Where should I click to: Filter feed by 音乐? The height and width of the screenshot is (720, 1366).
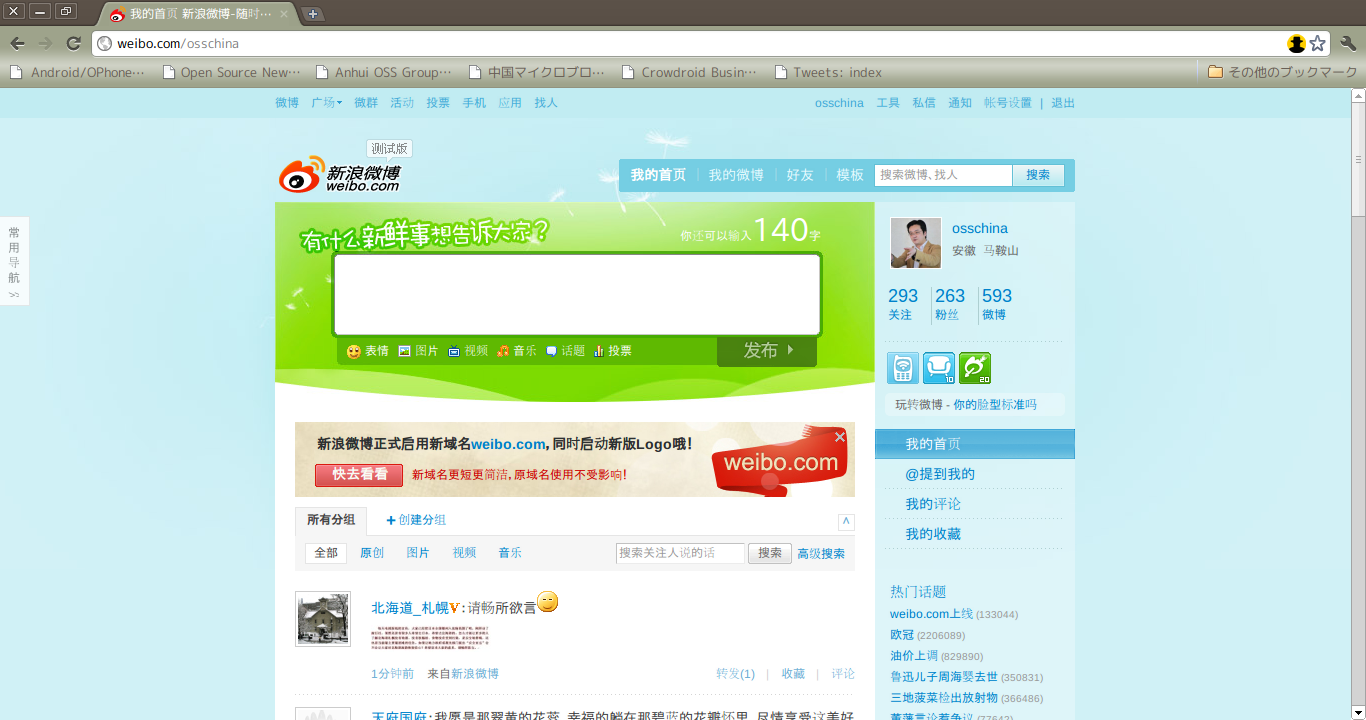click(x=510, y=553)
